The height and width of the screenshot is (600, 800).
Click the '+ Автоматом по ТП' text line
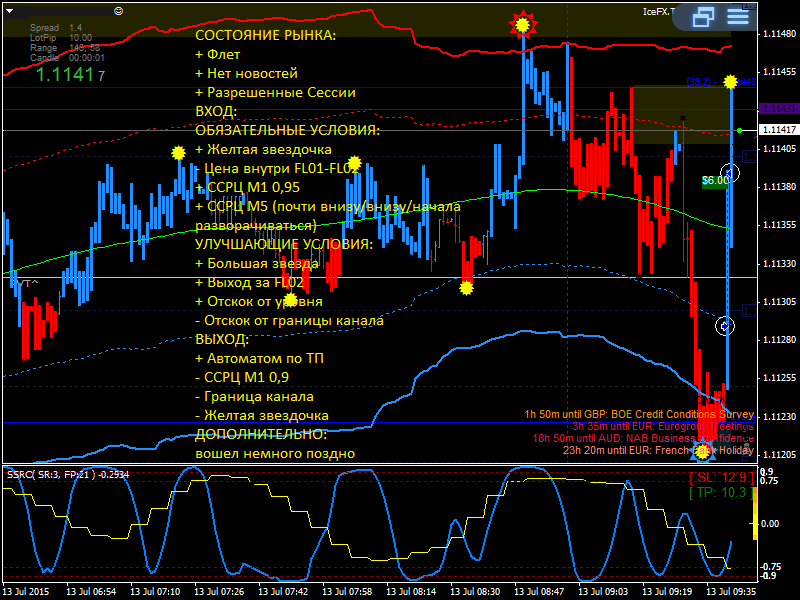pos(259,358)
